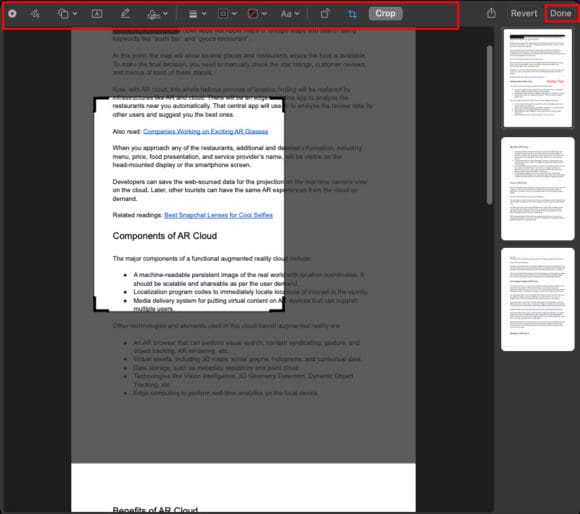Click the 'Related readings:' text
580x514 pixels.
click(137, 215)
